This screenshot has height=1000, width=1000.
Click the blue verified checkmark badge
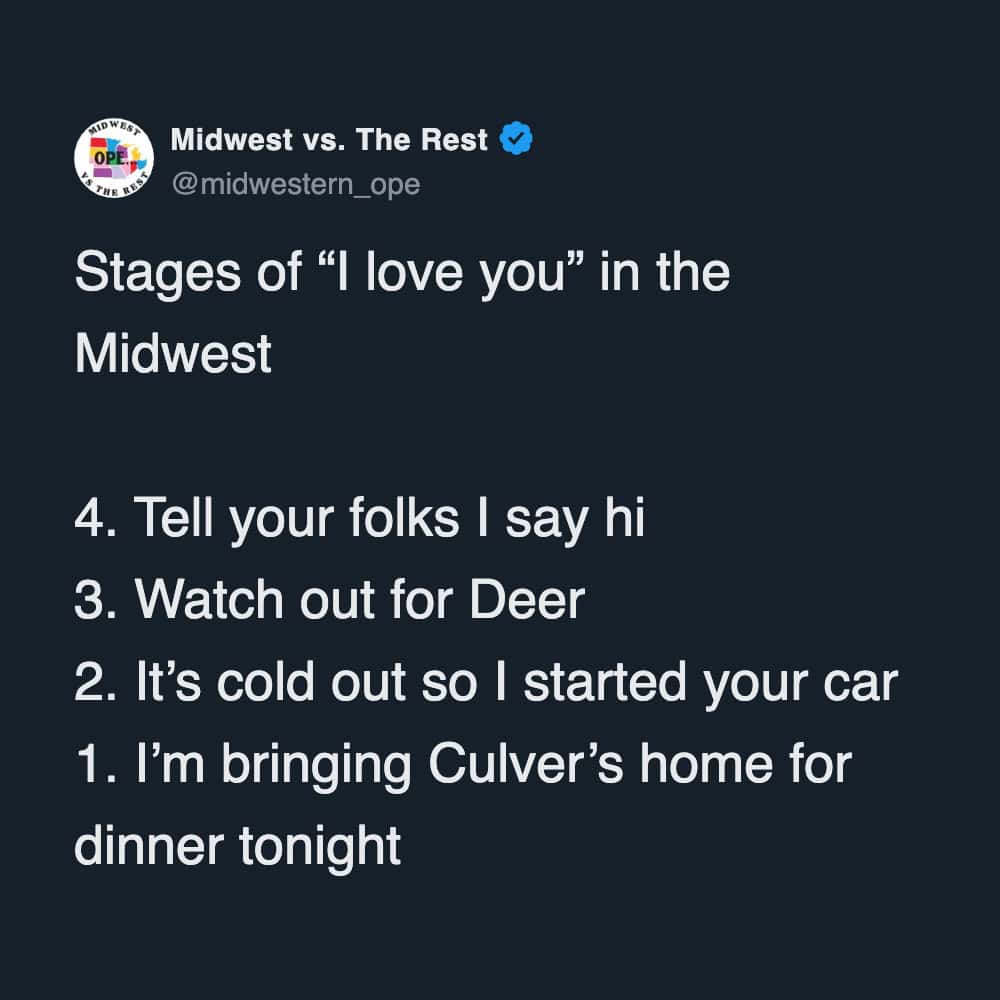point(516,140)
